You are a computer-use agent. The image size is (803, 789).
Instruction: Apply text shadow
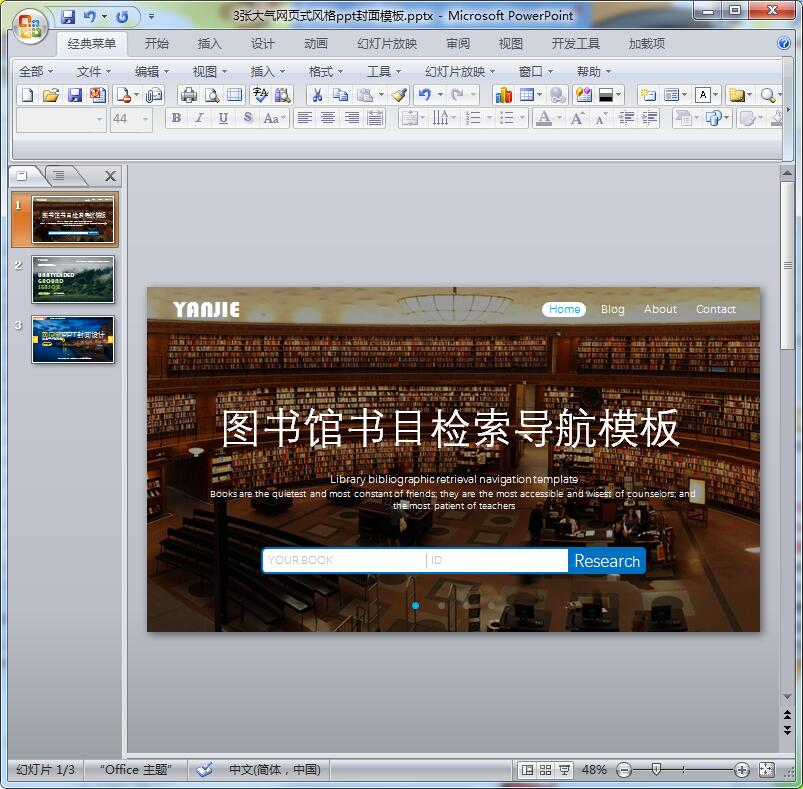point(248,118)
